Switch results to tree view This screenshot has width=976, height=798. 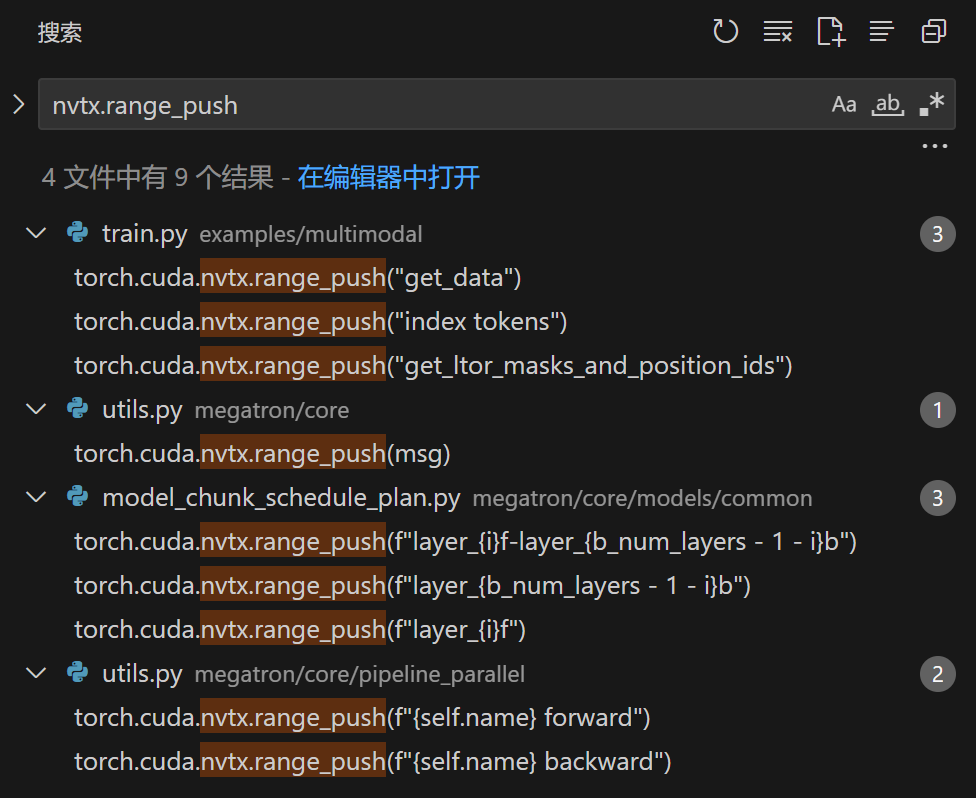tap(881, 32)
